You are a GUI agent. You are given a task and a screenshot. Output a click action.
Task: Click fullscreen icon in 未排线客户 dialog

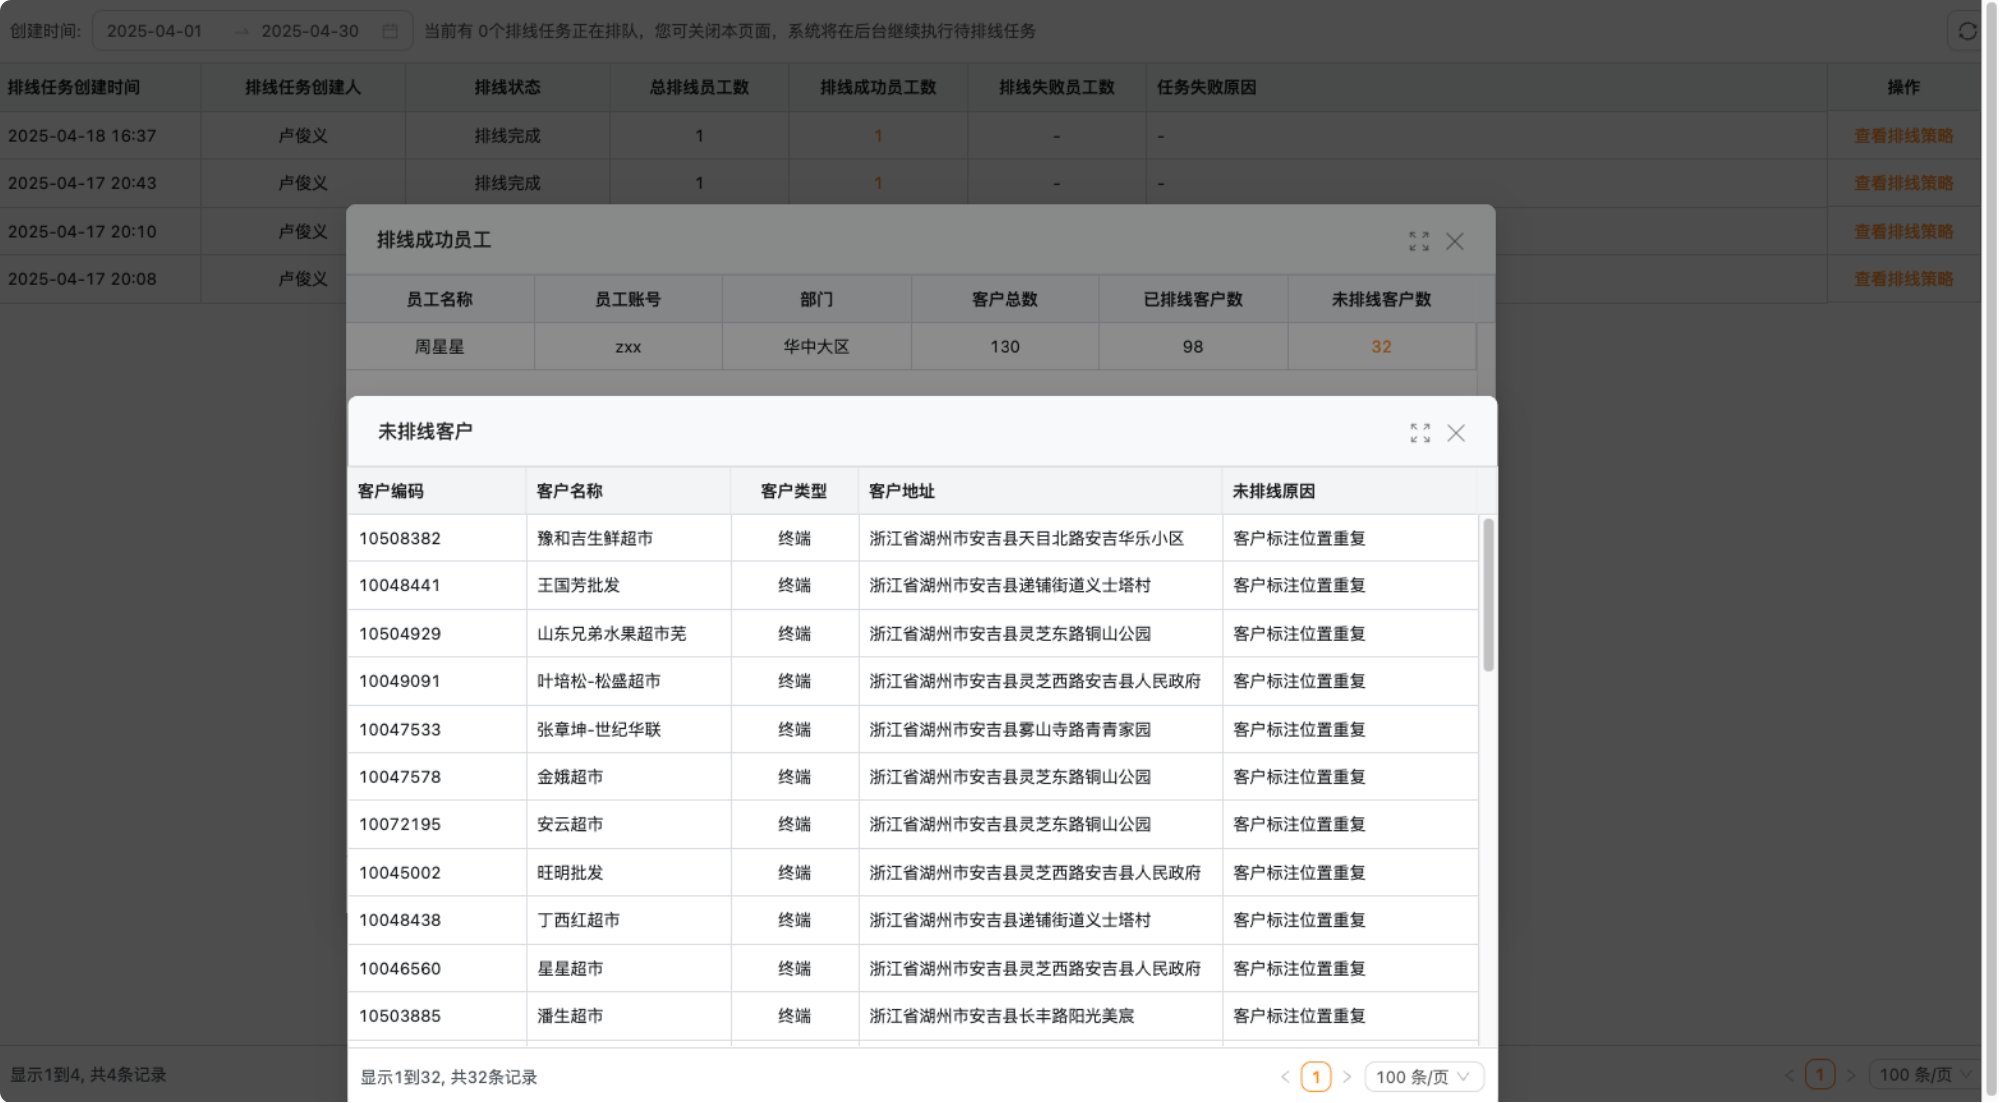click(x=1420, y=433)
